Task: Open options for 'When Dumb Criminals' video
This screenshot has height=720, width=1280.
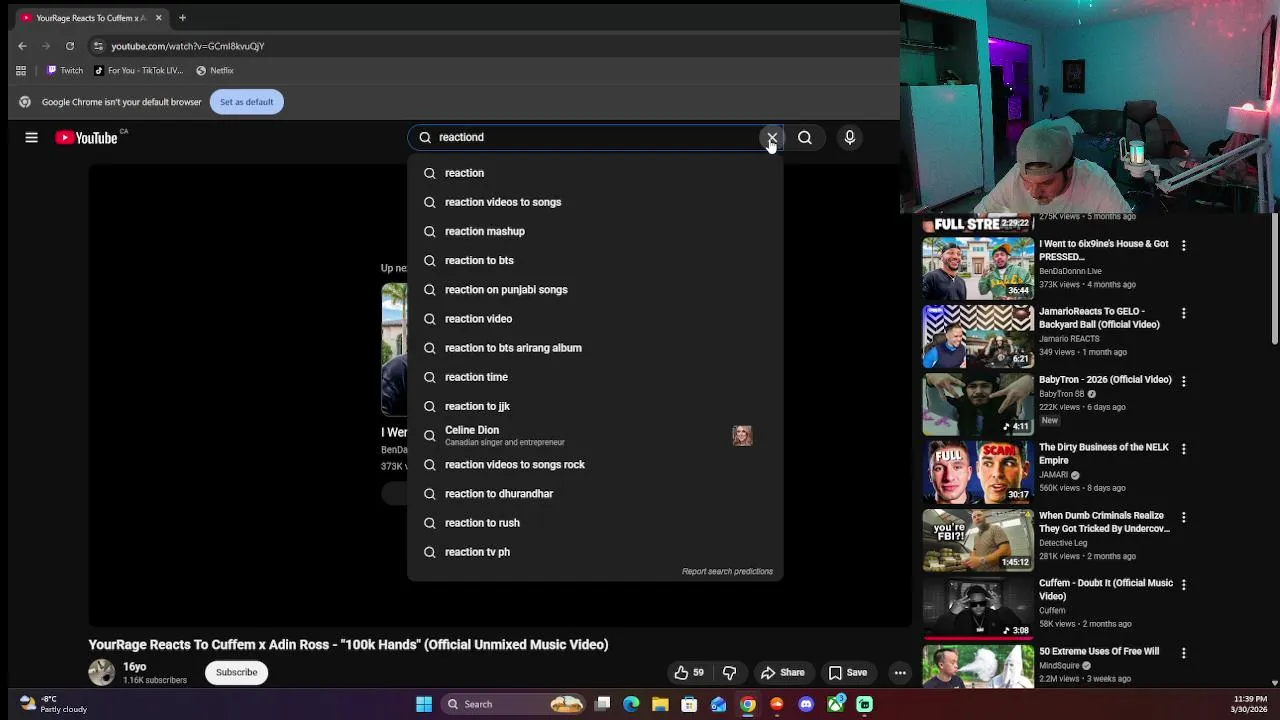Action: tap(1184, 518)
